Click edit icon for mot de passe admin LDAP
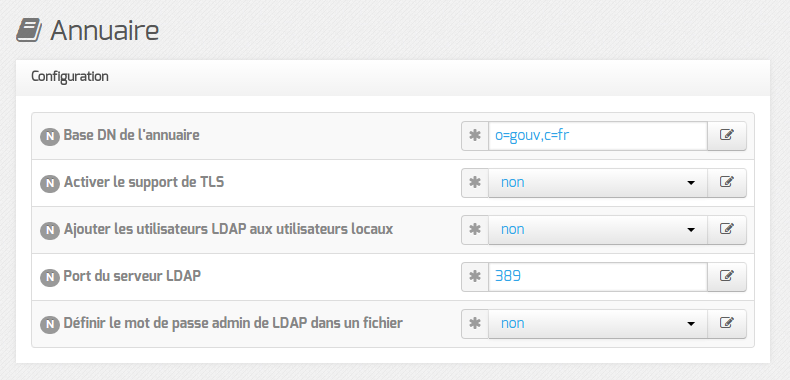Image resolution: width=790 pixels, height=380 pixels. (x=727, y=323)
